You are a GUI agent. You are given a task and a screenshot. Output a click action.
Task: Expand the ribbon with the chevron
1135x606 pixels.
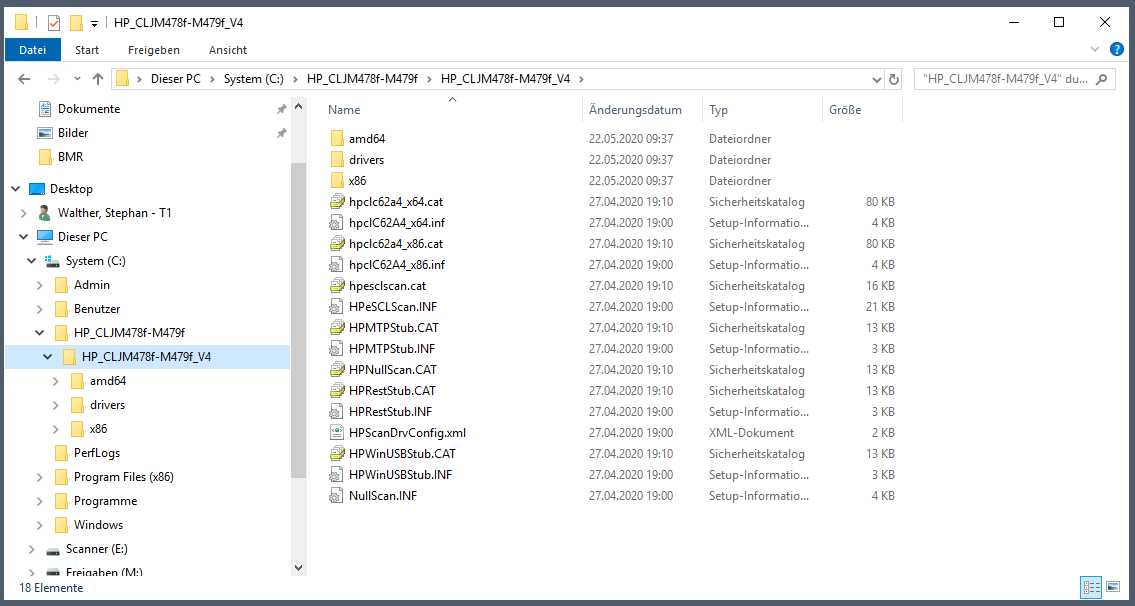tap(1094, 49)
